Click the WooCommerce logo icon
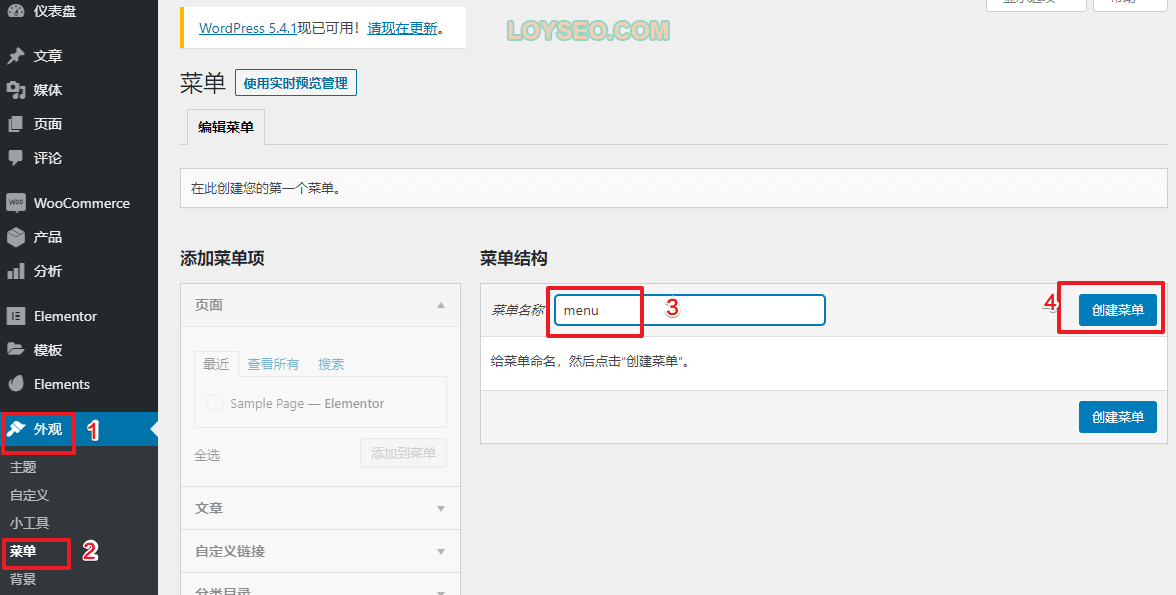 (16, 203)
